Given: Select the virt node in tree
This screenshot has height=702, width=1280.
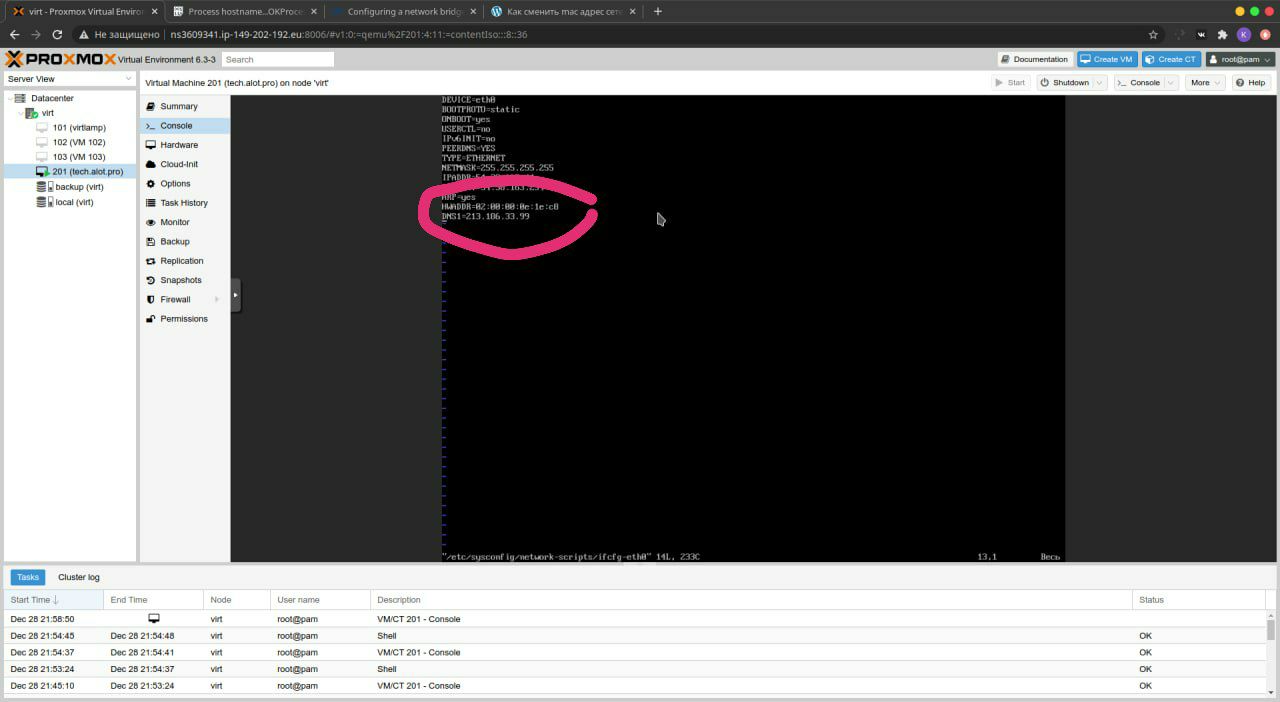Looking at the screenshot, I should [x=47, y=113].
